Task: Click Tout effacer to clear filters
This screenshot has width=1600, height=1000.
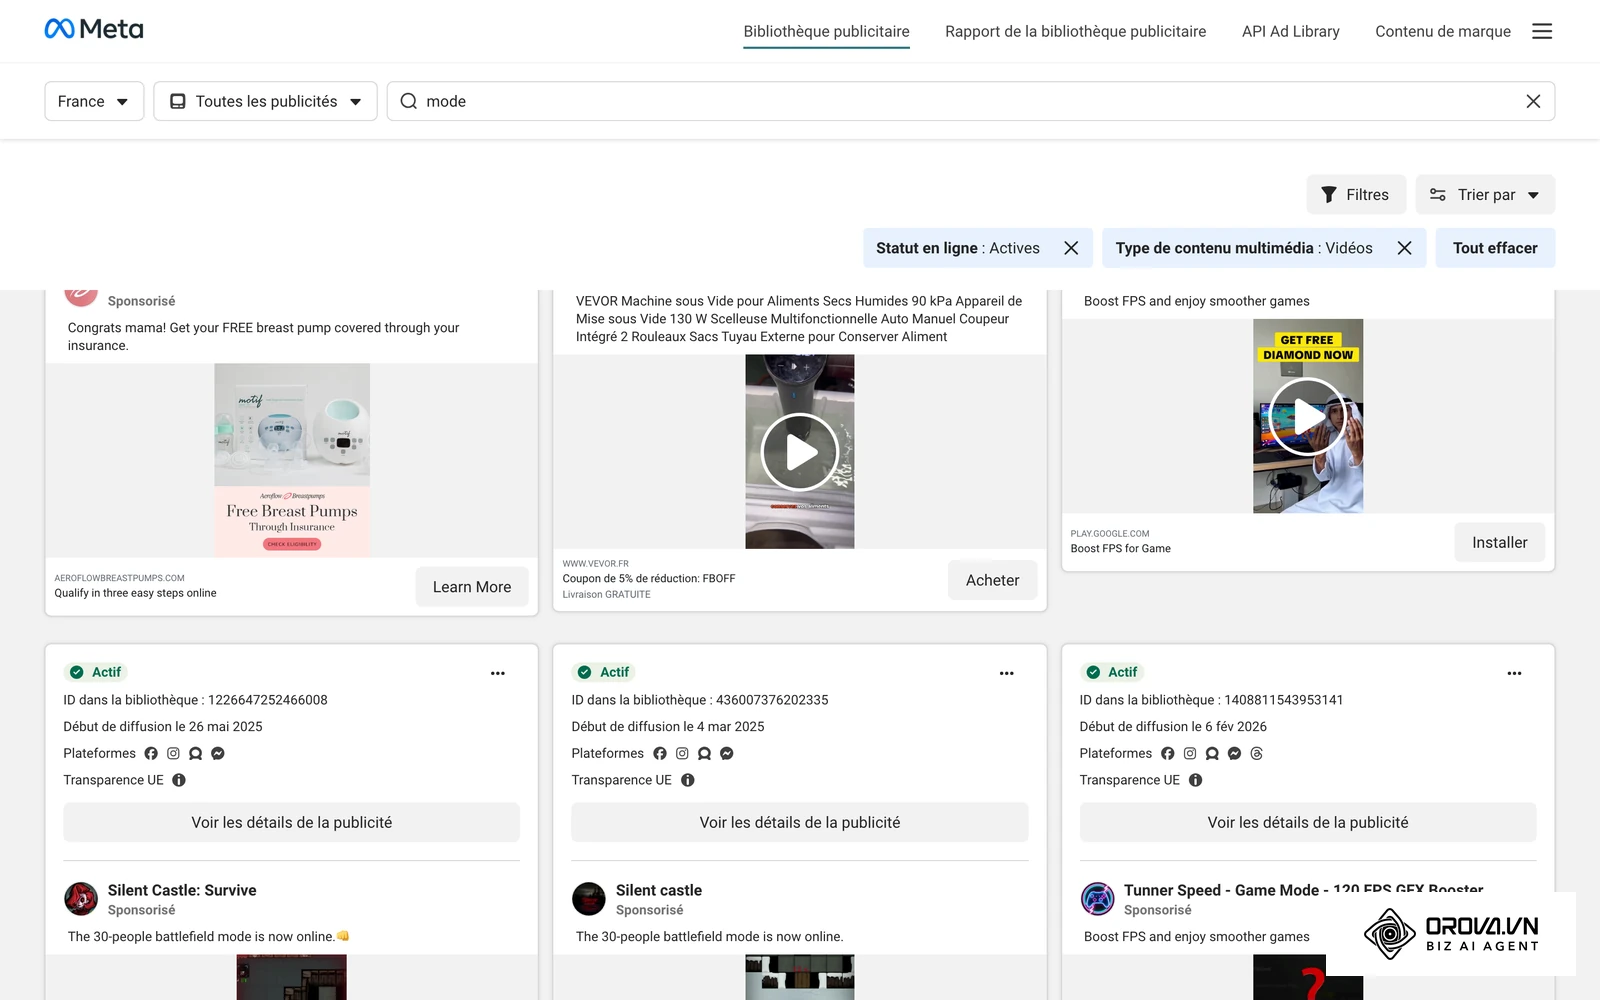Action: (x=1495, y=248)
